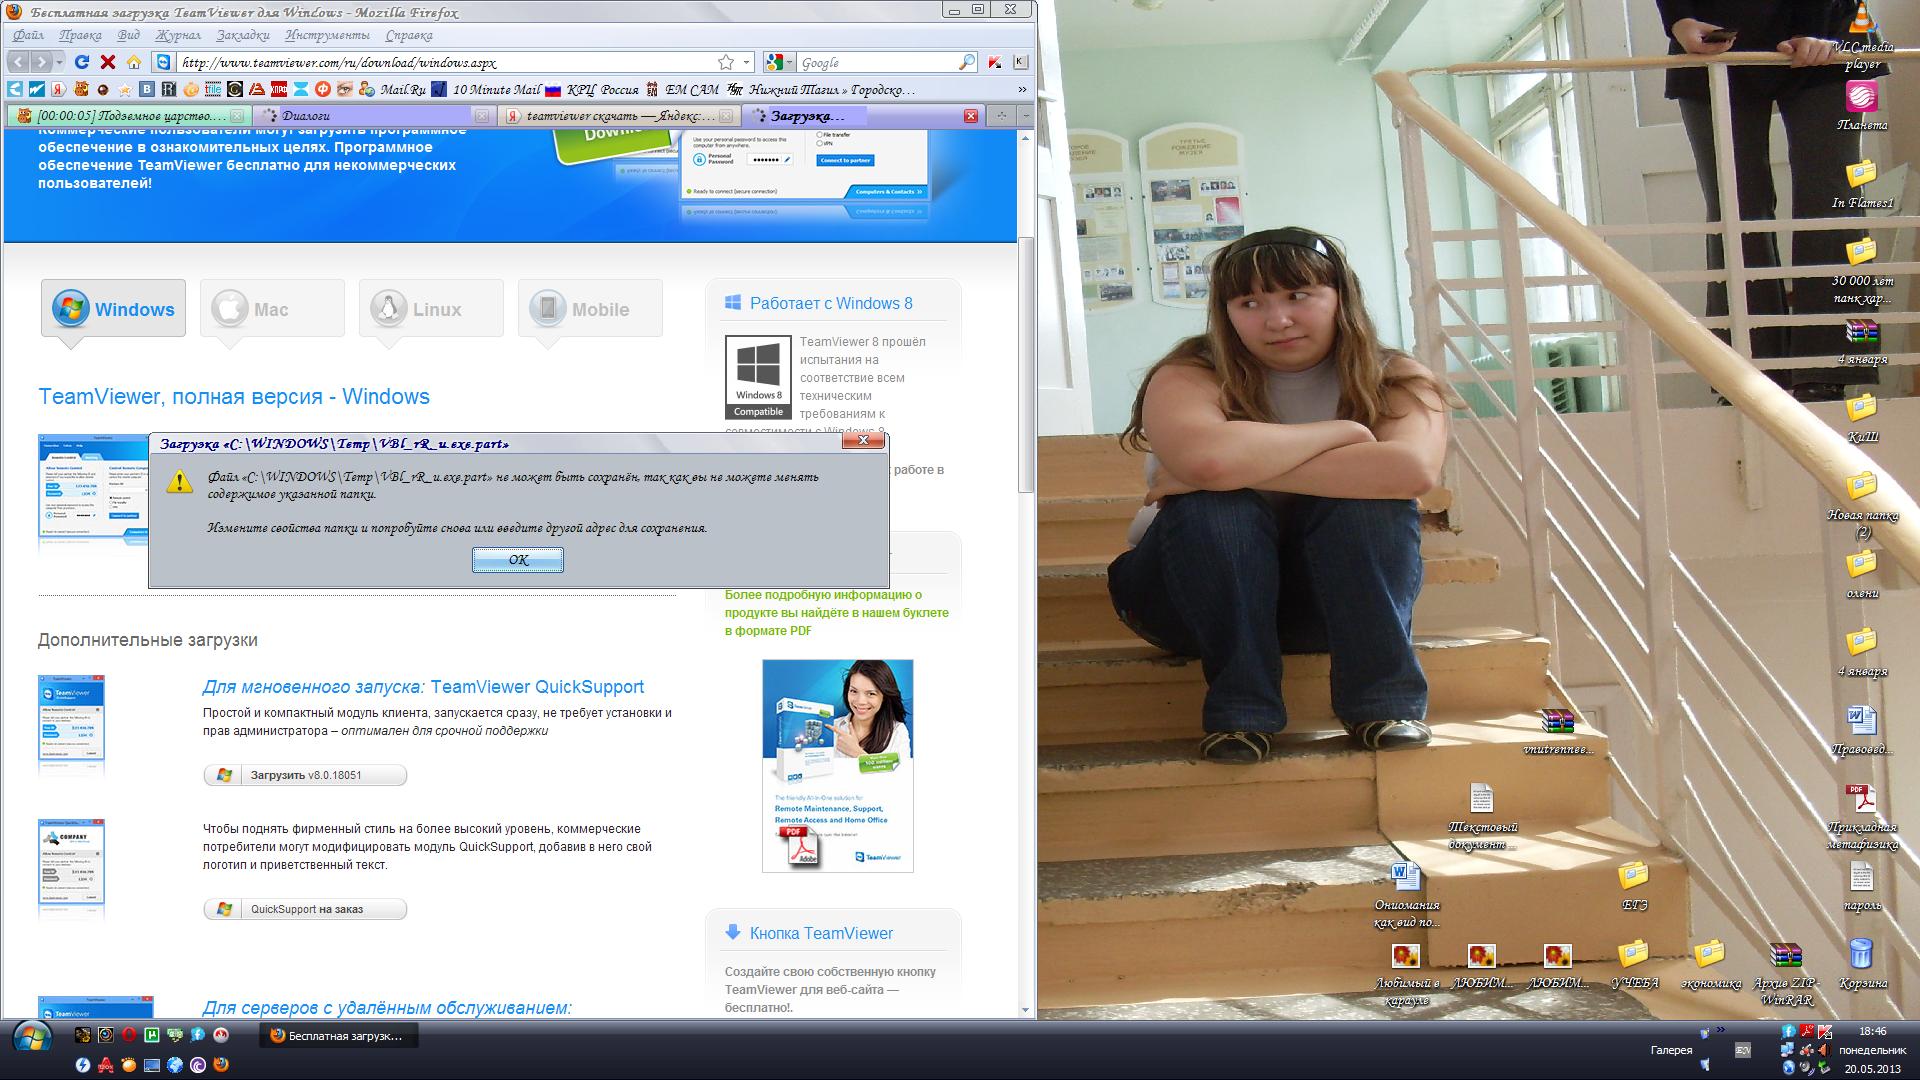The image size is (1920, 1080).
Task: Click the QuickSupport на заказ button
Action: click(x=305, y=909)
